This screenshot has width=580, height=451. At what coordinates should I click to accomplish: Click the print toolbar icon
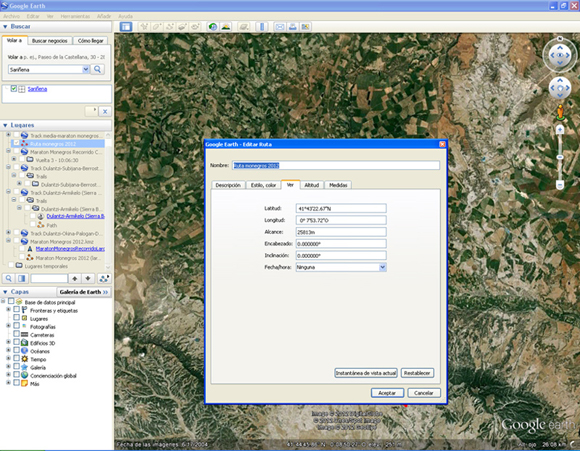click(x=293, y=27)
